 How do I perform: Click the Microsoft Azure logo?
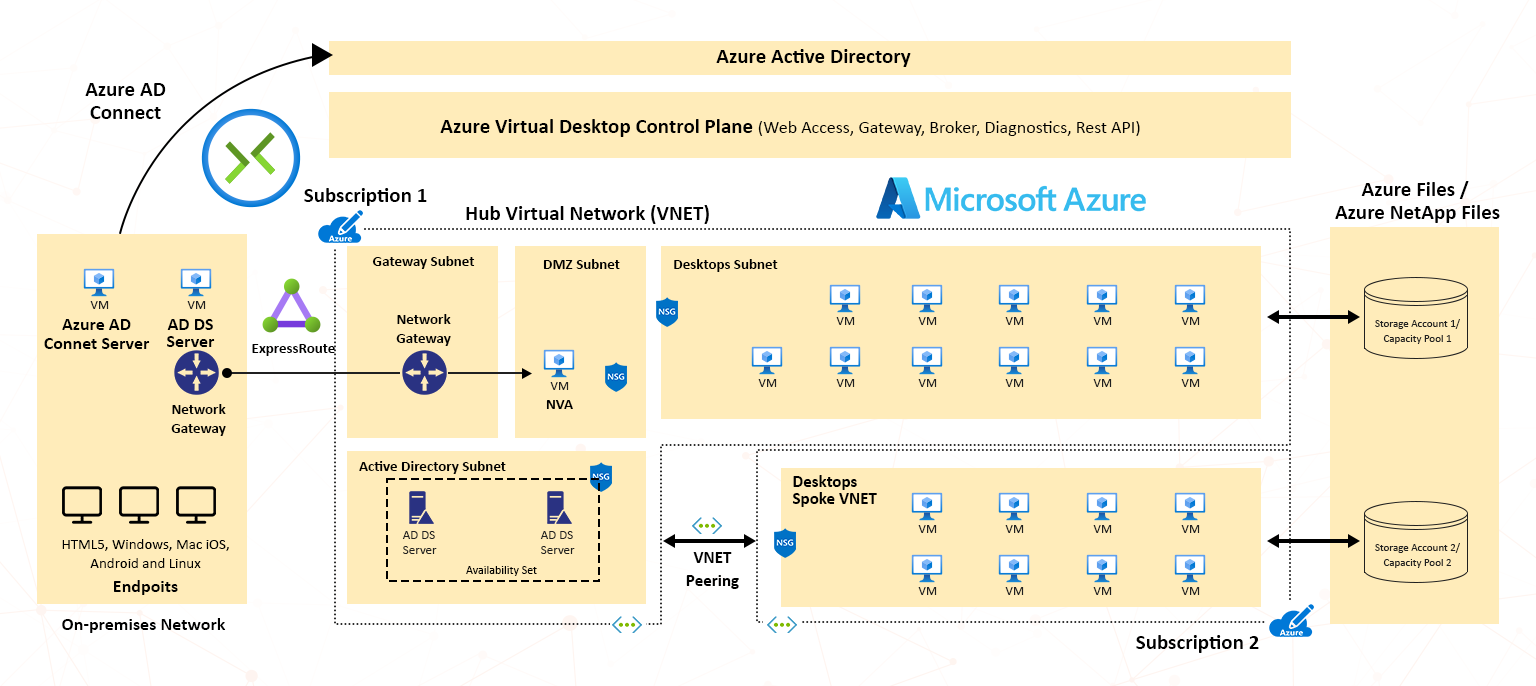click(x=1011, y=198)
